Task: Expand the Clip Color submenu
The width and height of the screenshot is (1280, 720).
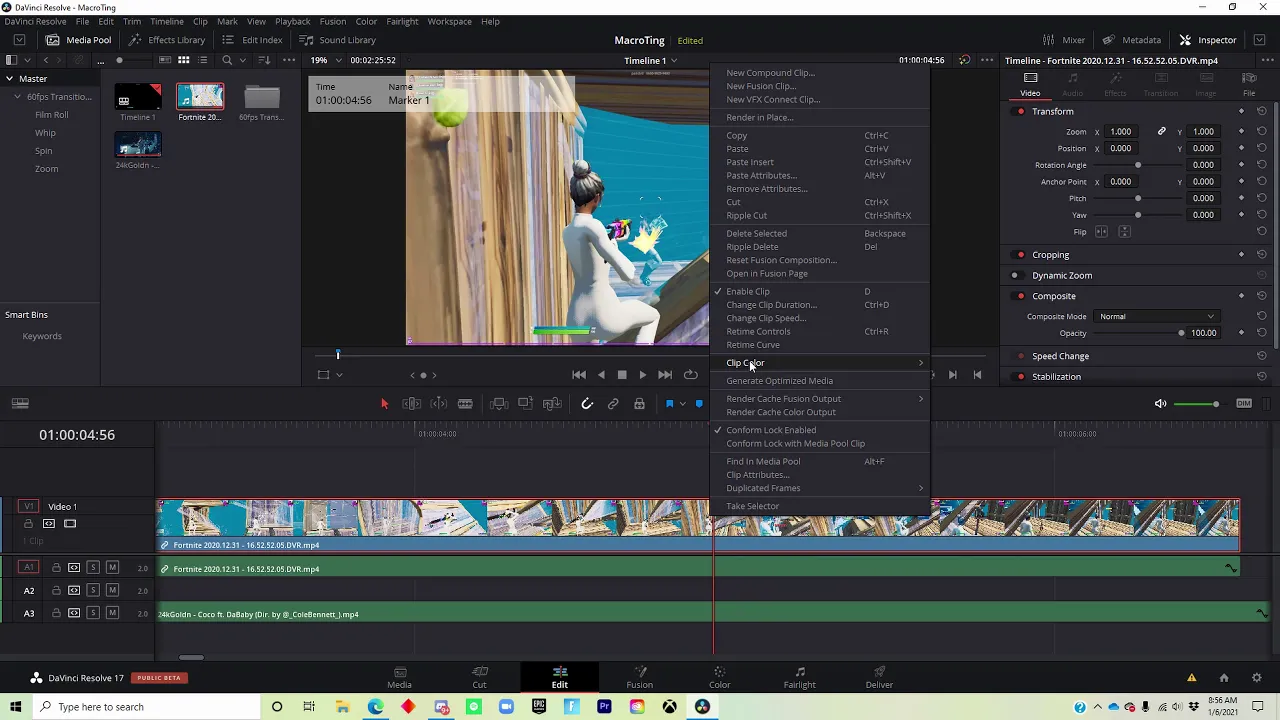Action: (820, 363)
